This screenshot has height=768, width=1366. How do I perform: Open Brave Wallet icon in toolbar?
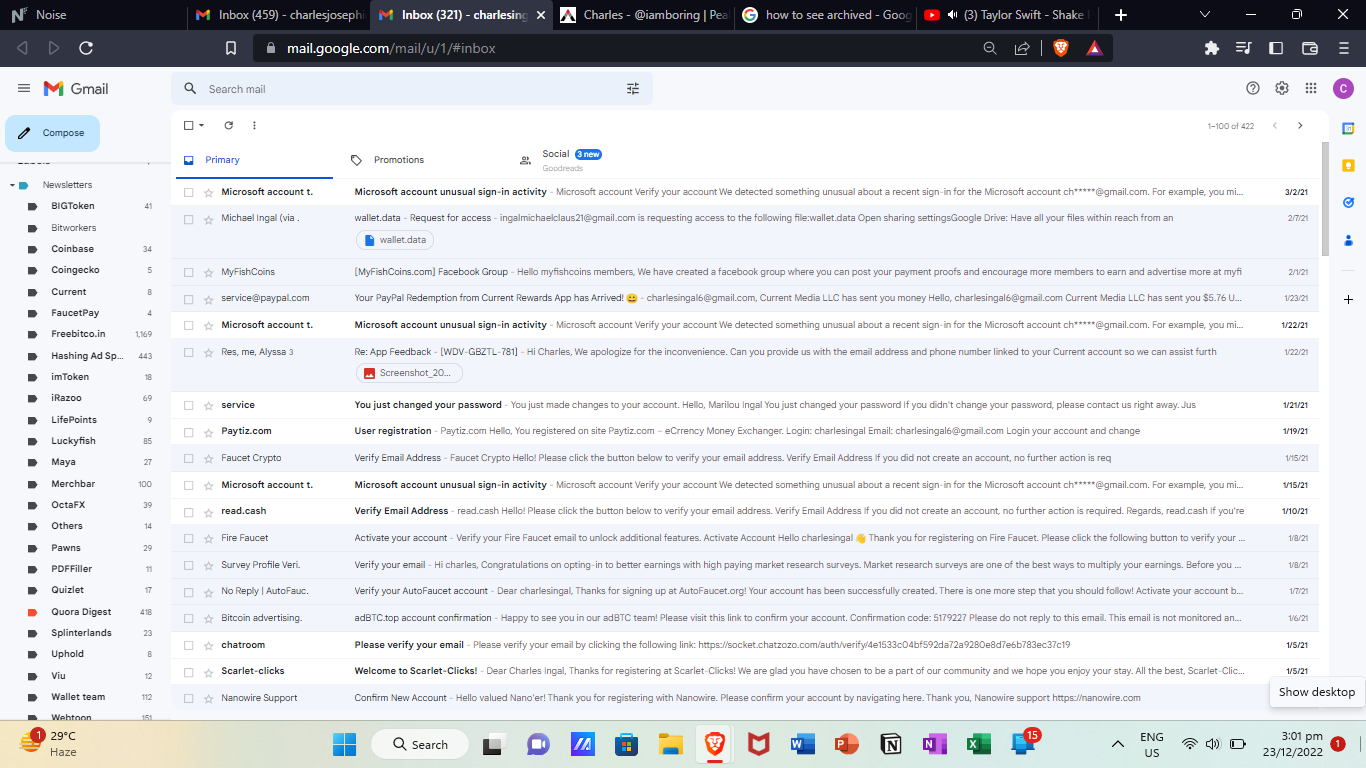[x=1310, y=48]
